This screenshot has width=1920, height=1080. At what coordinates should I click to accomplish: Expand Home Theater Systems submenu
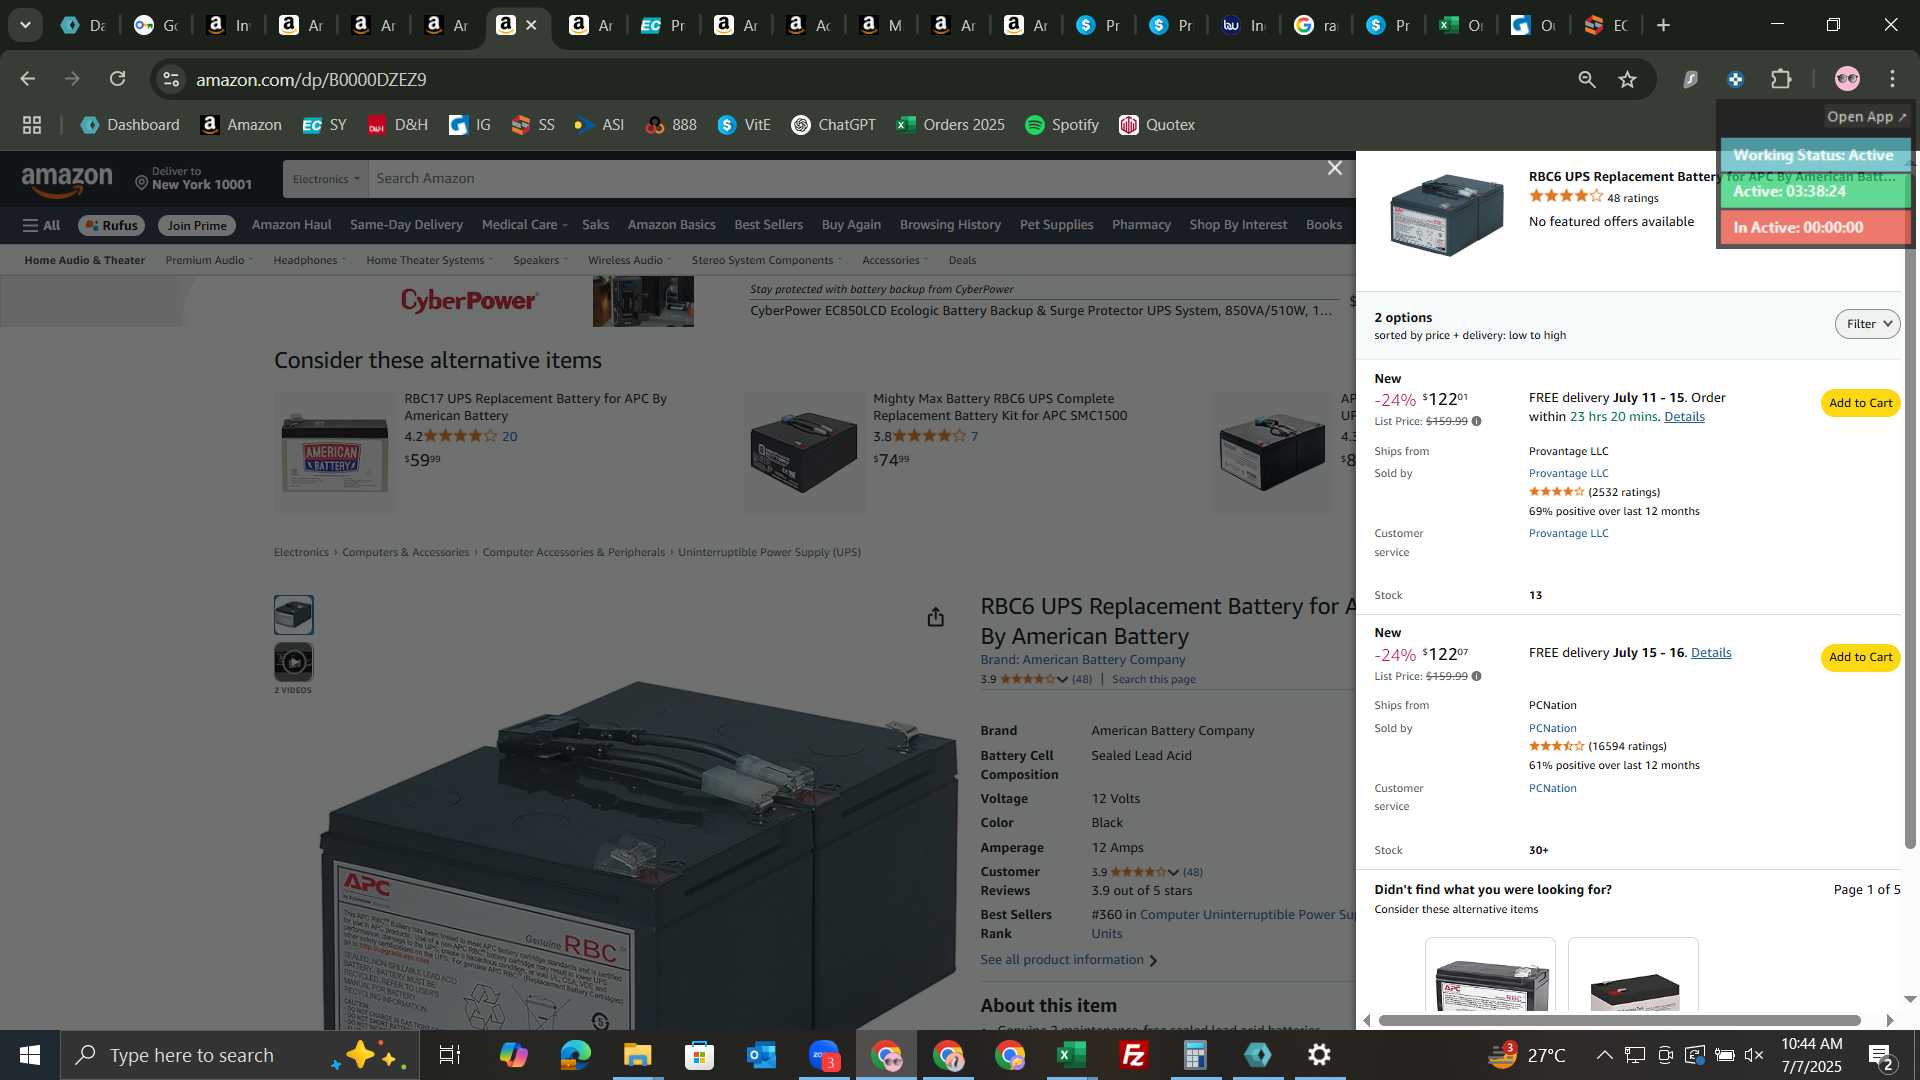click(x=430, y=260)
